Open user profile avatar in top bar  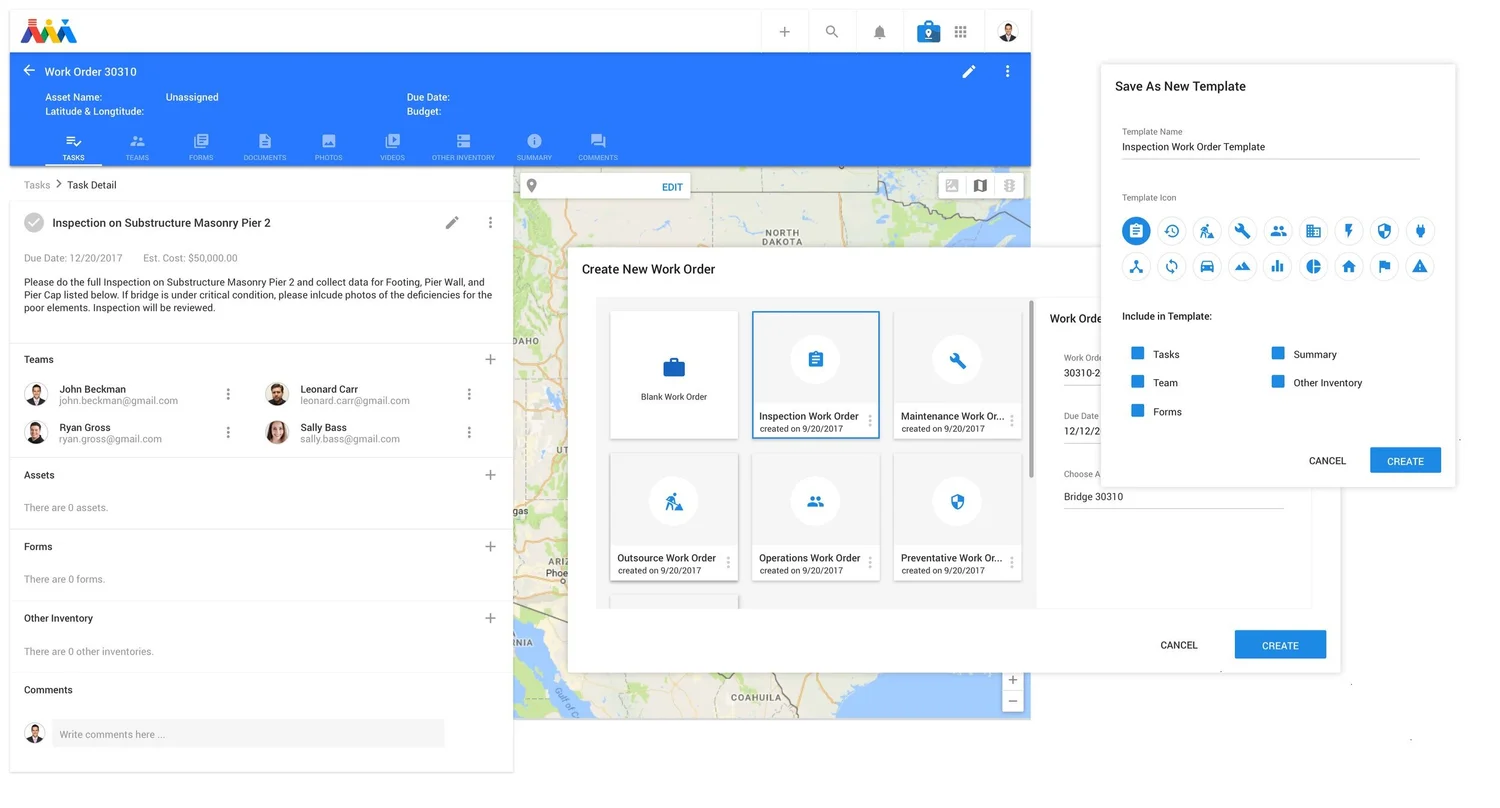pos(1008,32)
